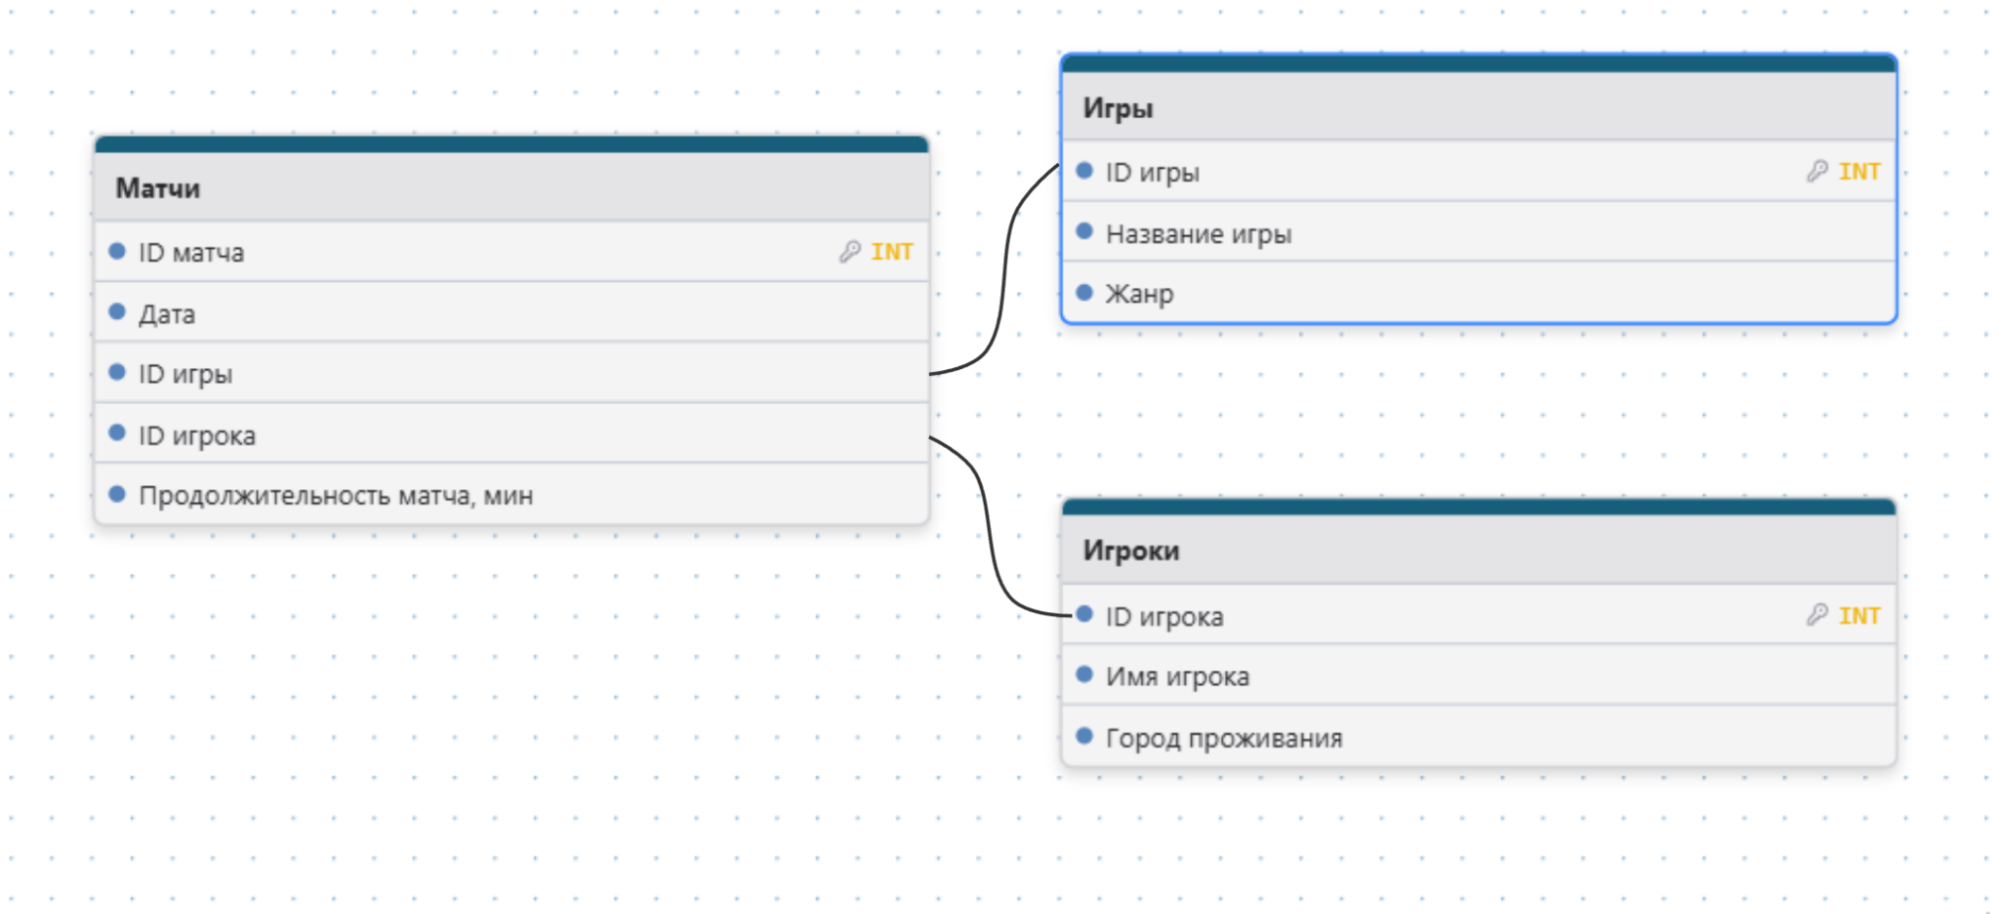The height and width of the screenshot is (914, 1999).
Task: Click the INT type label in Игры table
Action: (x=1860, y=172)
